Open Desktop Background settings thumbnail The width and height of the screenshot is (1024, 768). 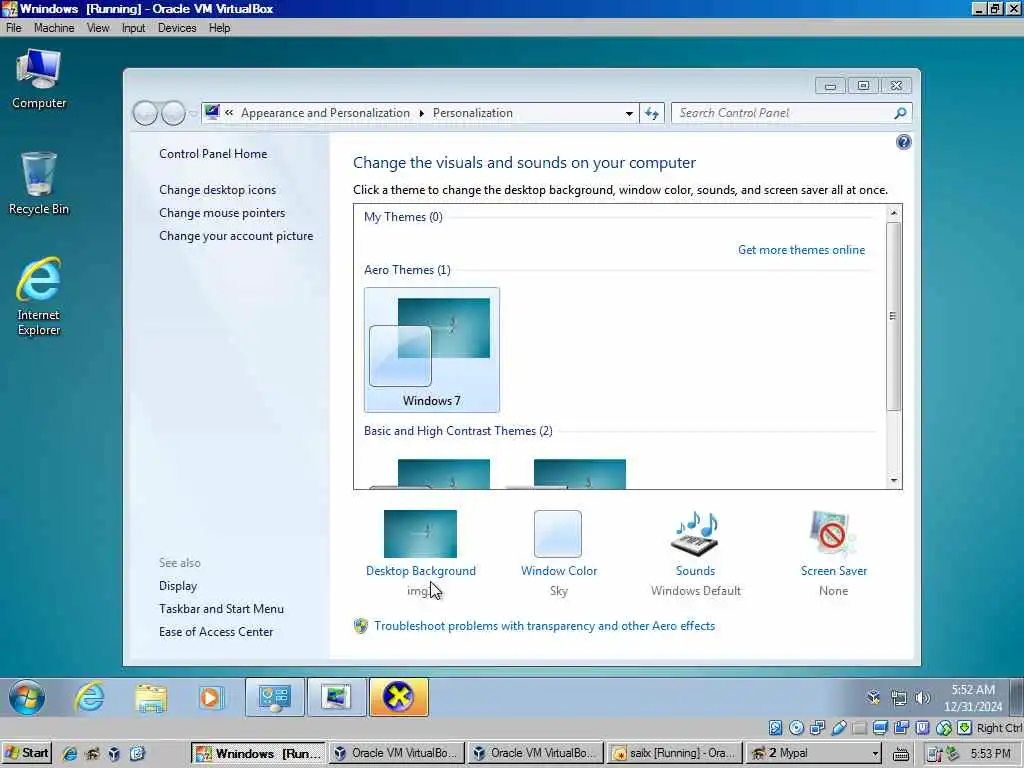(x=421, y=534)
